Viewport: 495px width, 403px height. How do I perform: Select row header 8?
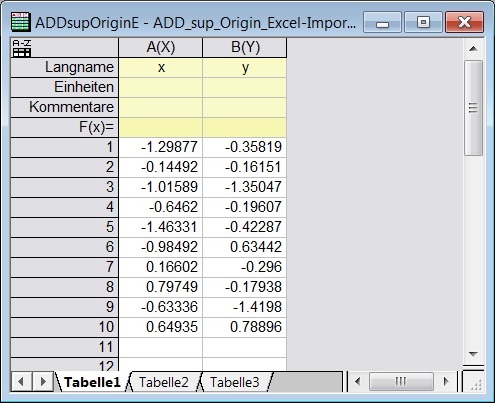pos(65,287)
